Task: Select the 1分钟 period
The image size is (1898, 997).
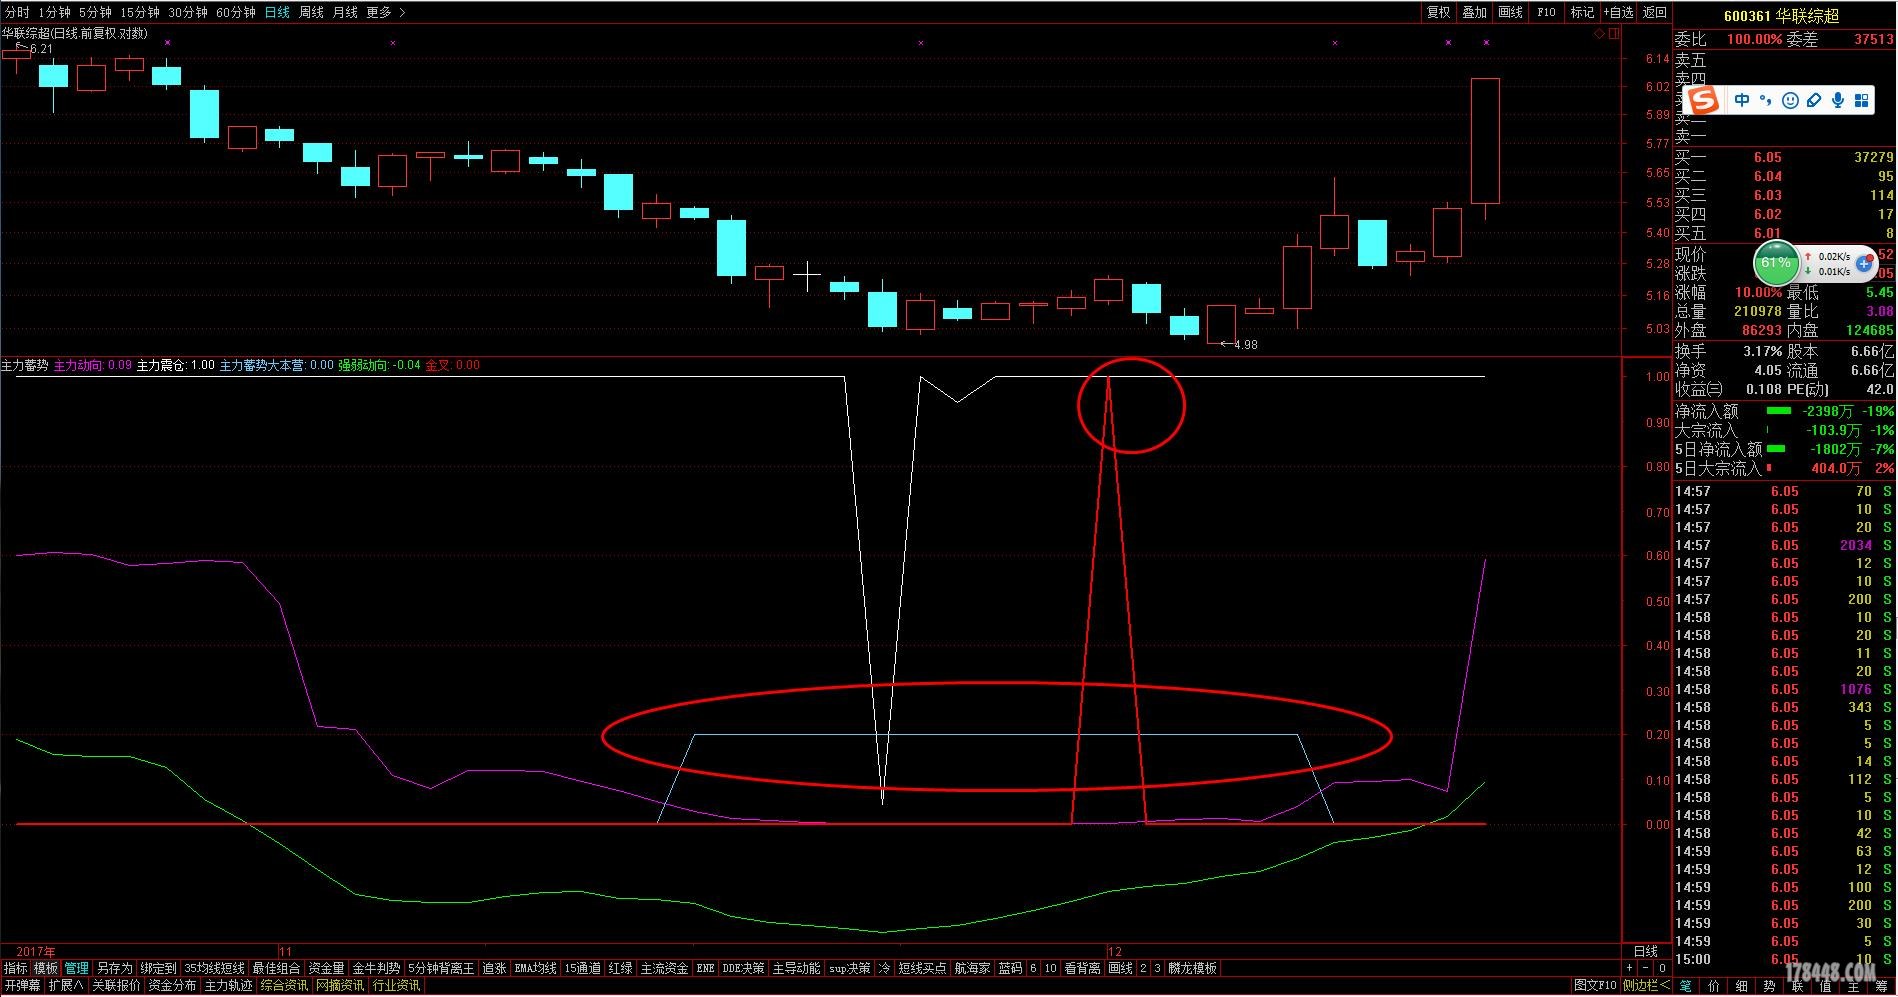Action: click(x=54, y=12)
